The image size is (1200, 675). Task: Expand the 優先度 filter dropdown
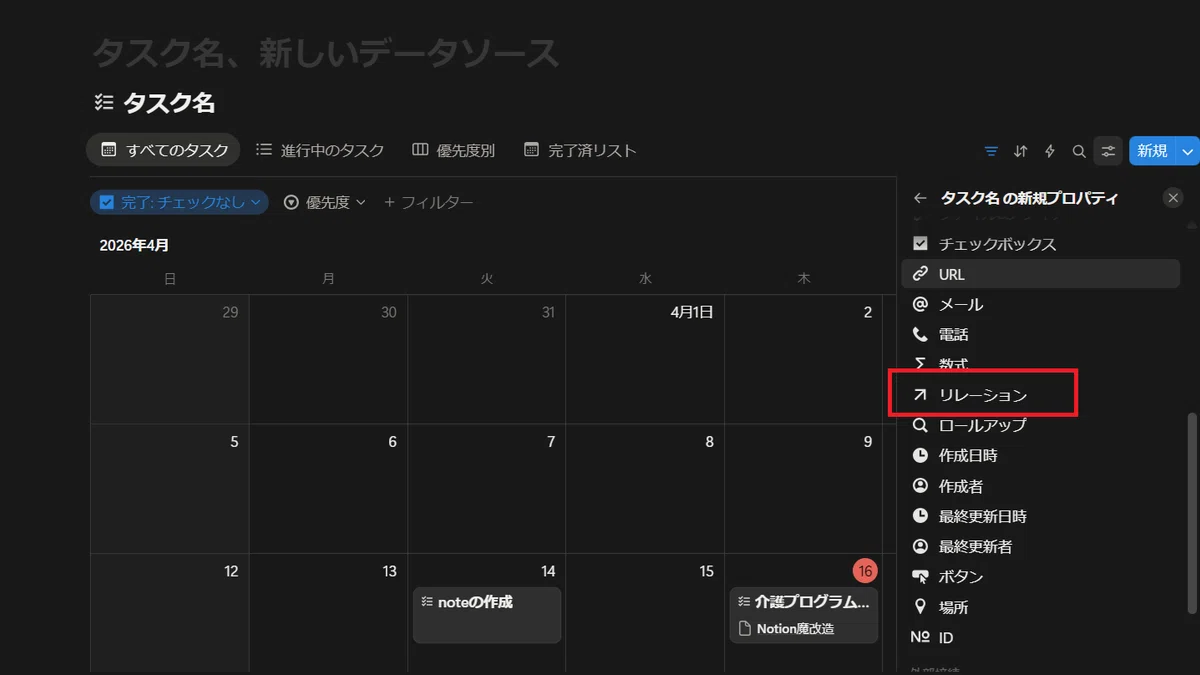click(325, 202)
